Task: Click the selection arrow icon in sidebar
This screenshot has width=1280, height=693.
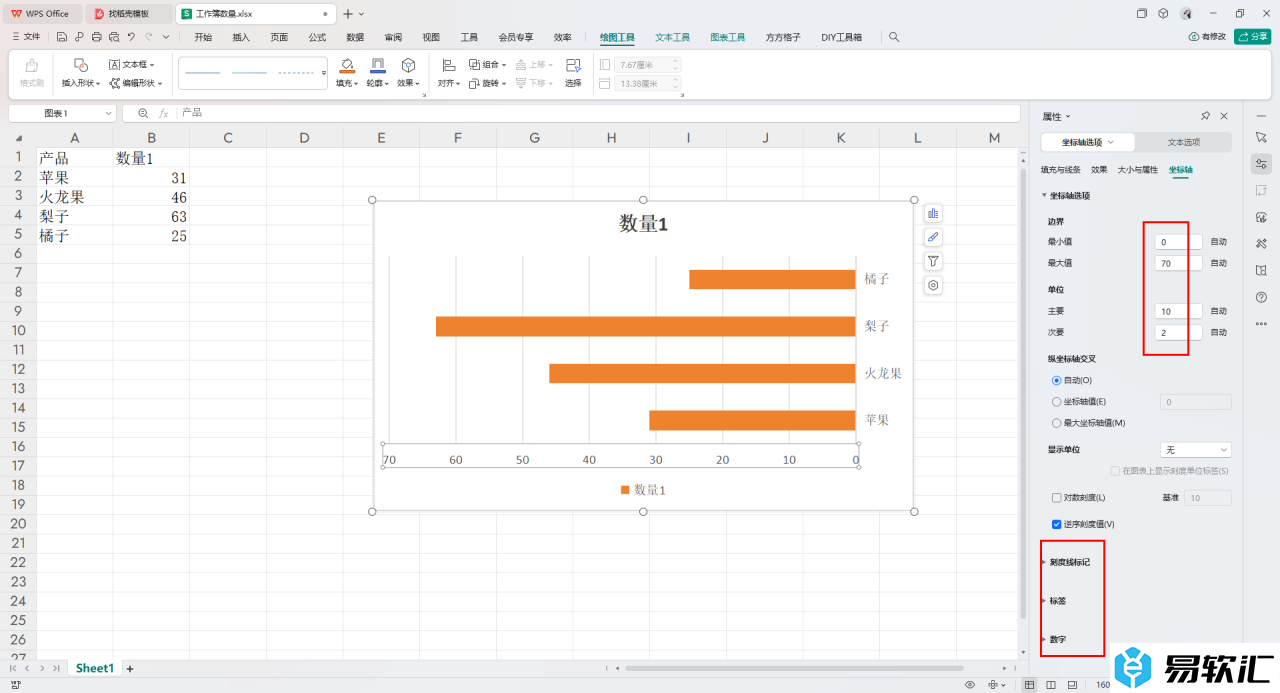Action: (x=1260, y=136)
